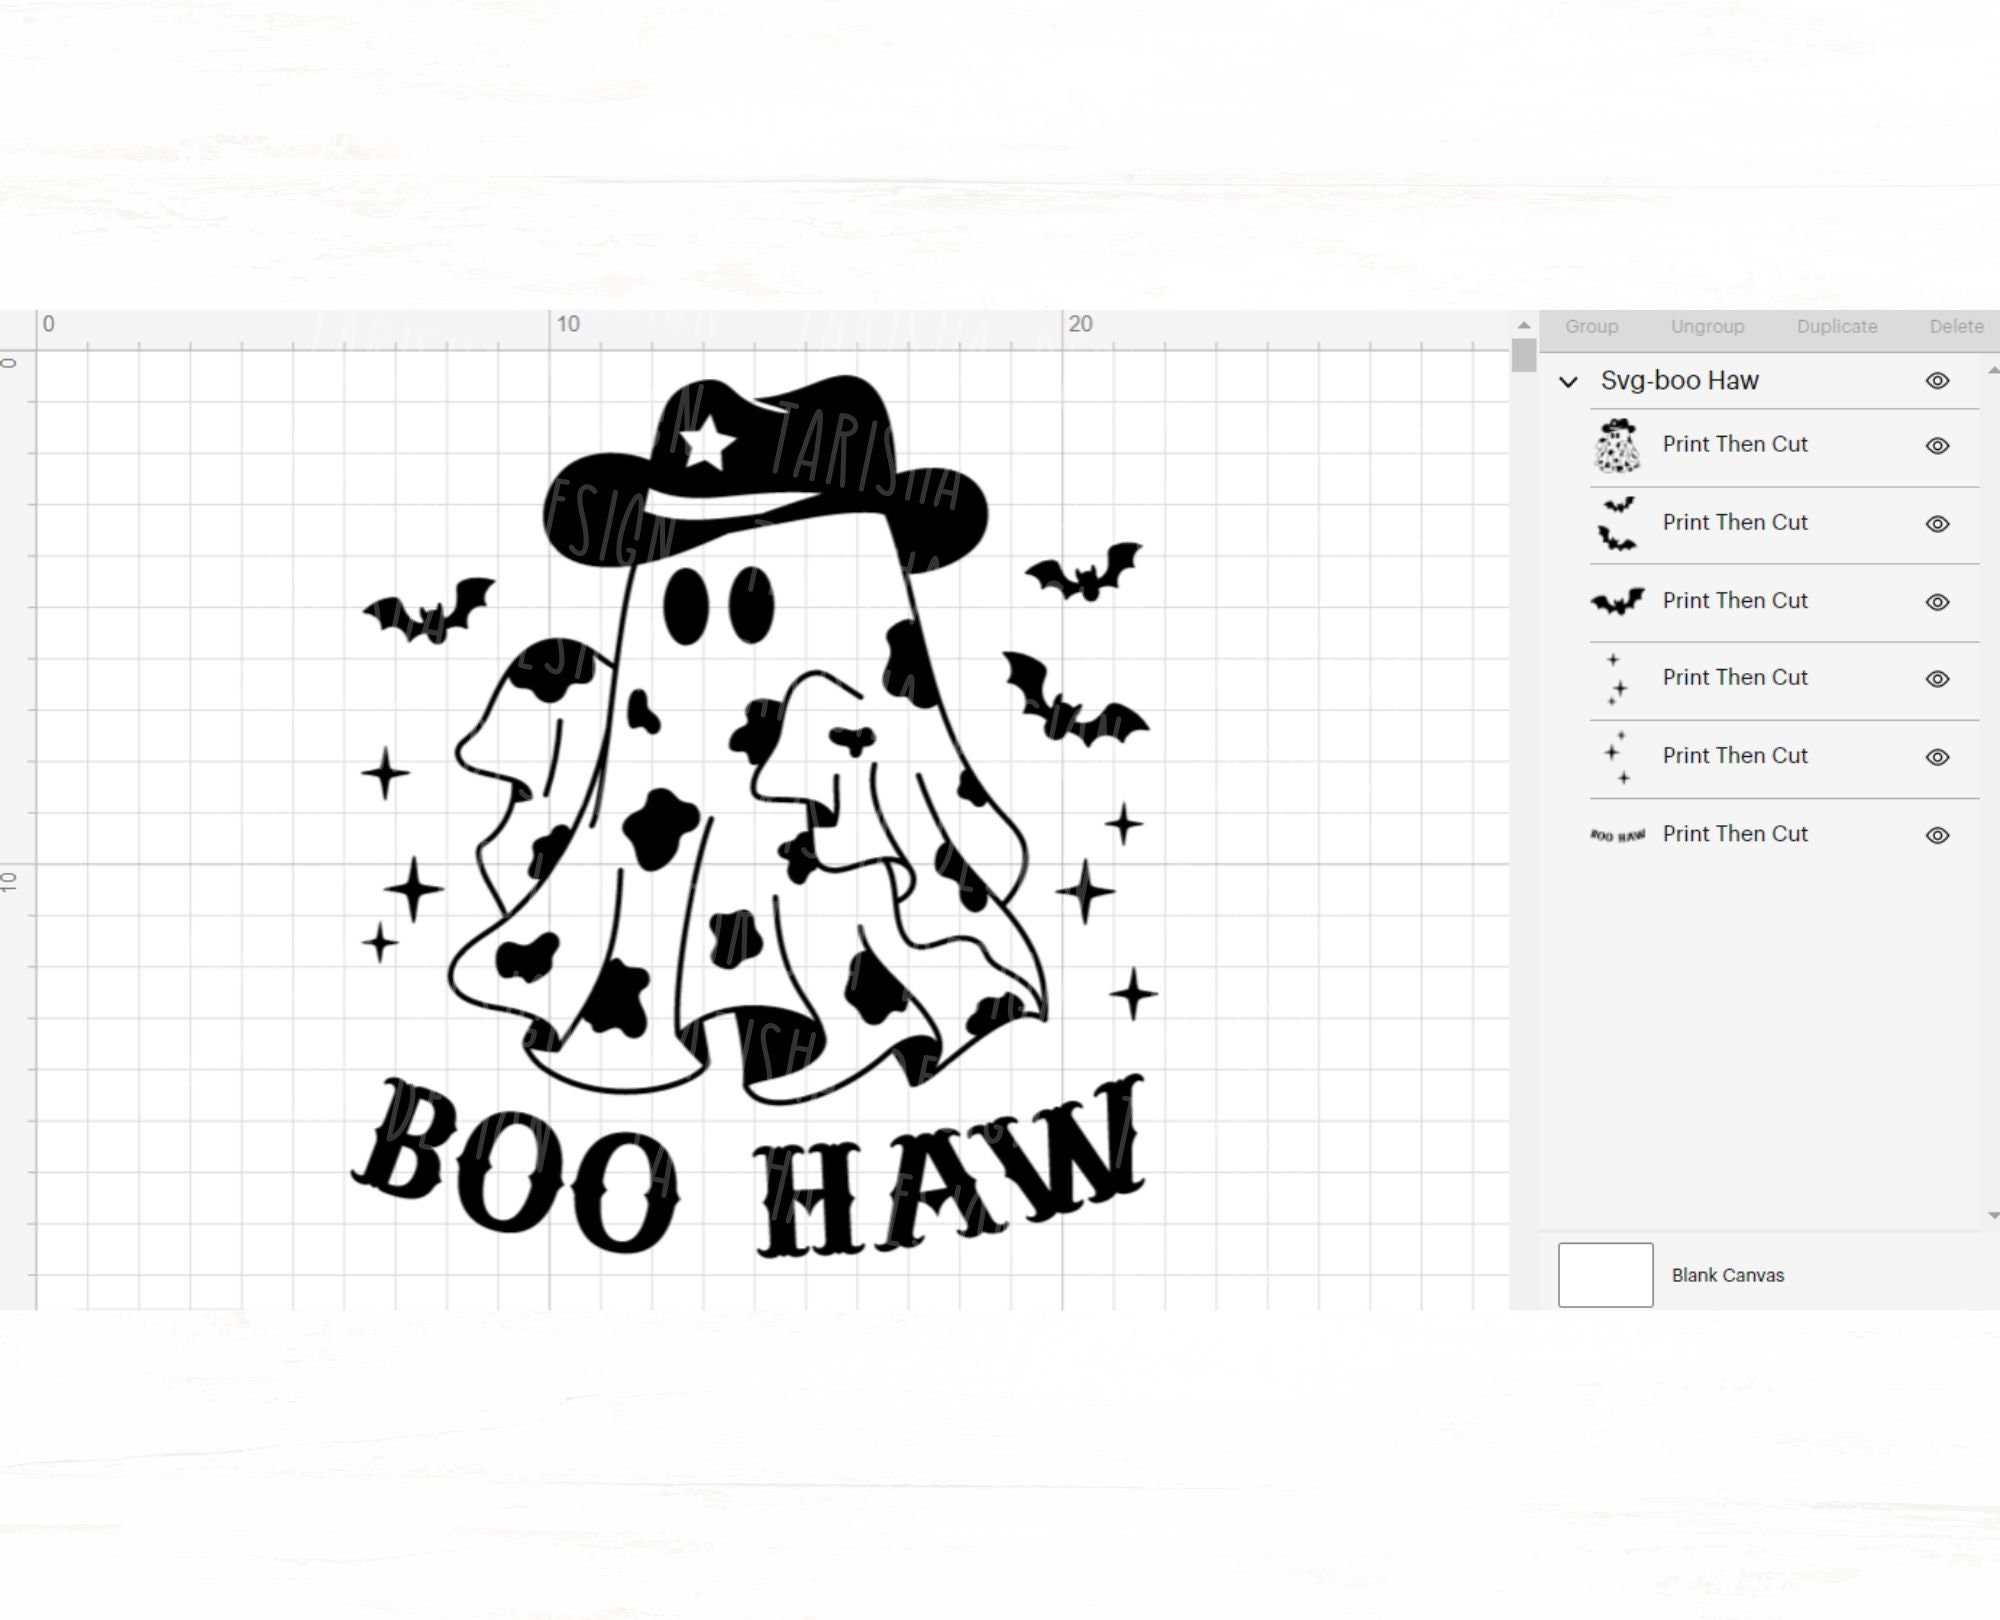Select the BOO HAW text layer thumbnail
2000x1620 pixels.
(x=1620, y=834)
